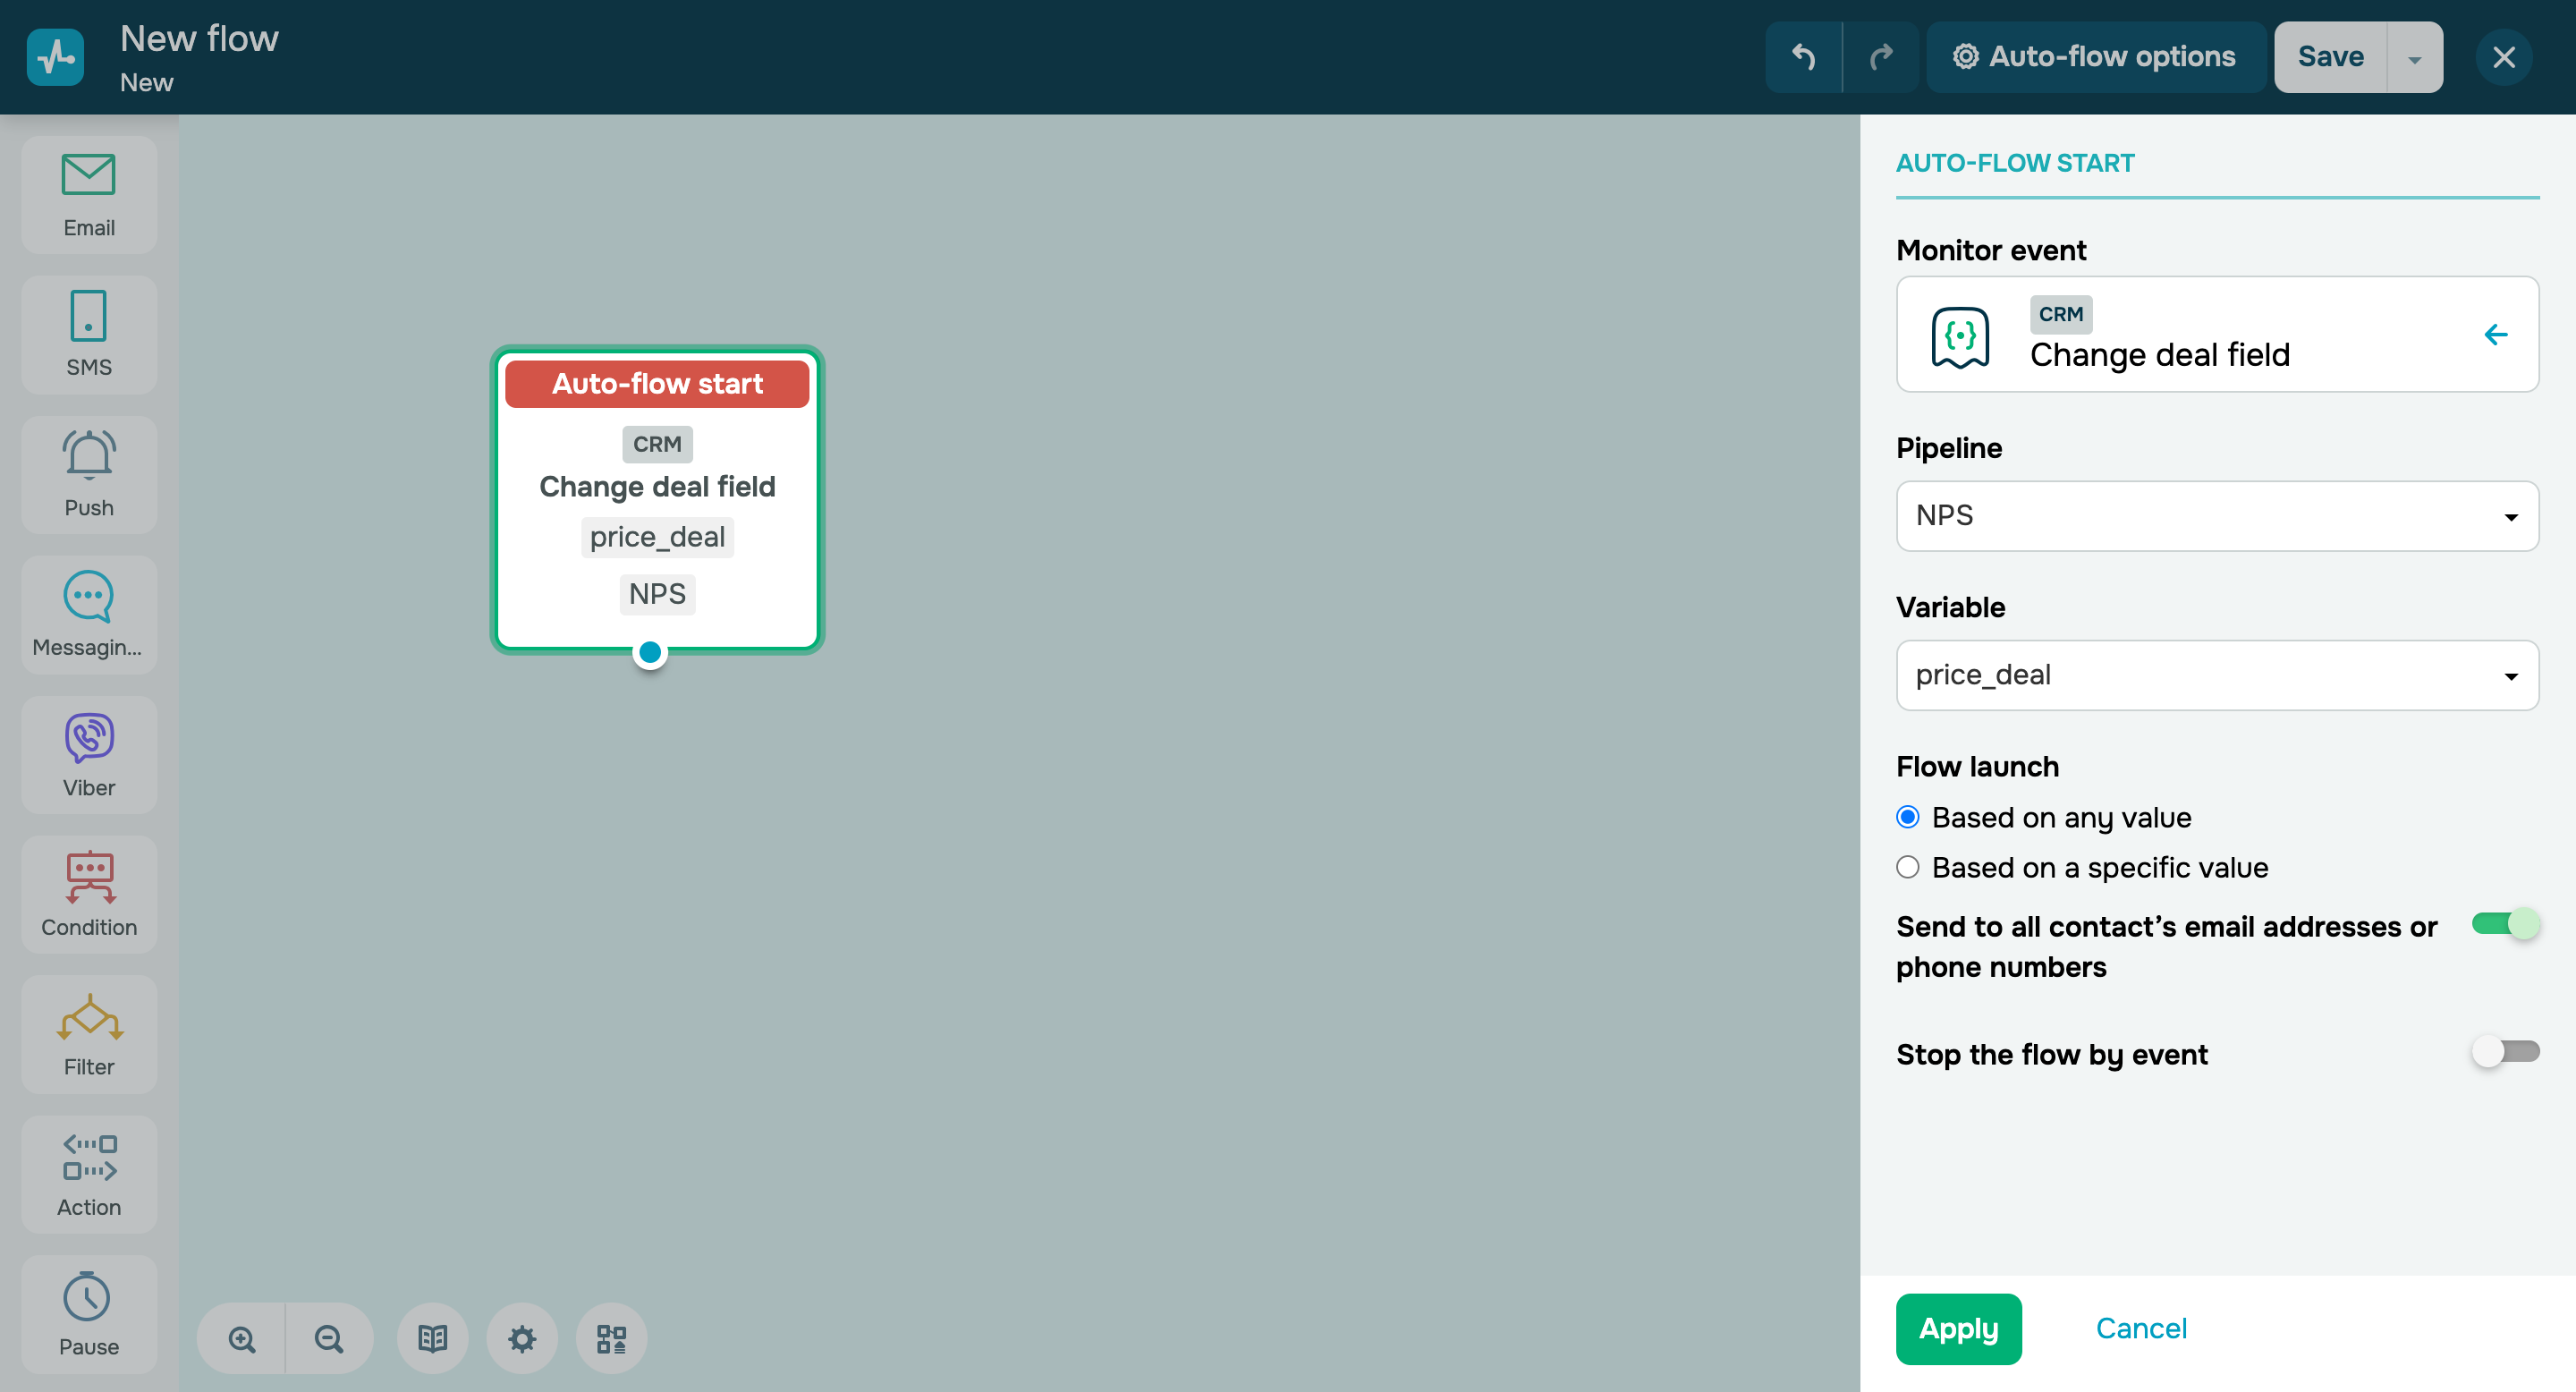Select the Filter block
The height and width of the screenshot is (1392, 2576).
88,1033
